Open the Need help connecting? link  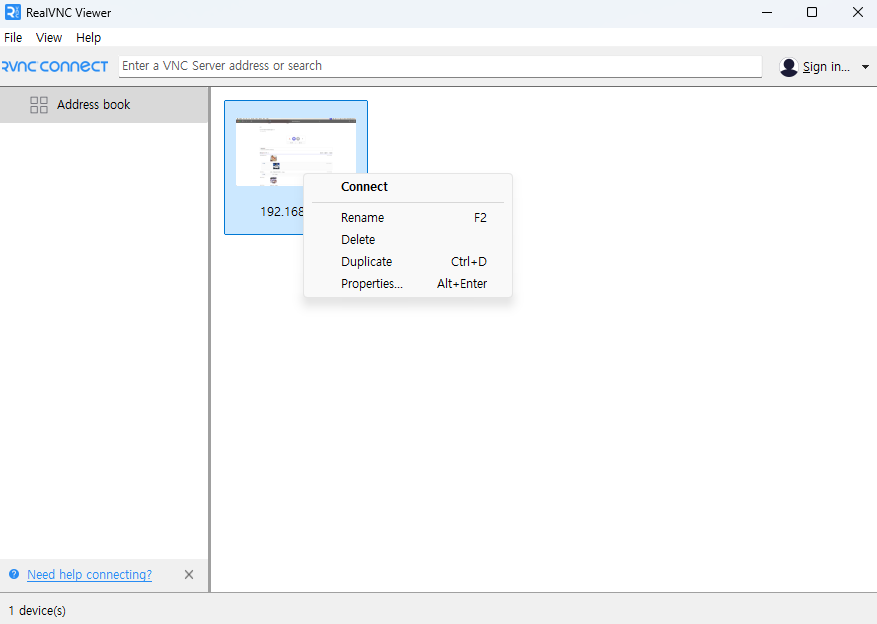pos(89,575)
